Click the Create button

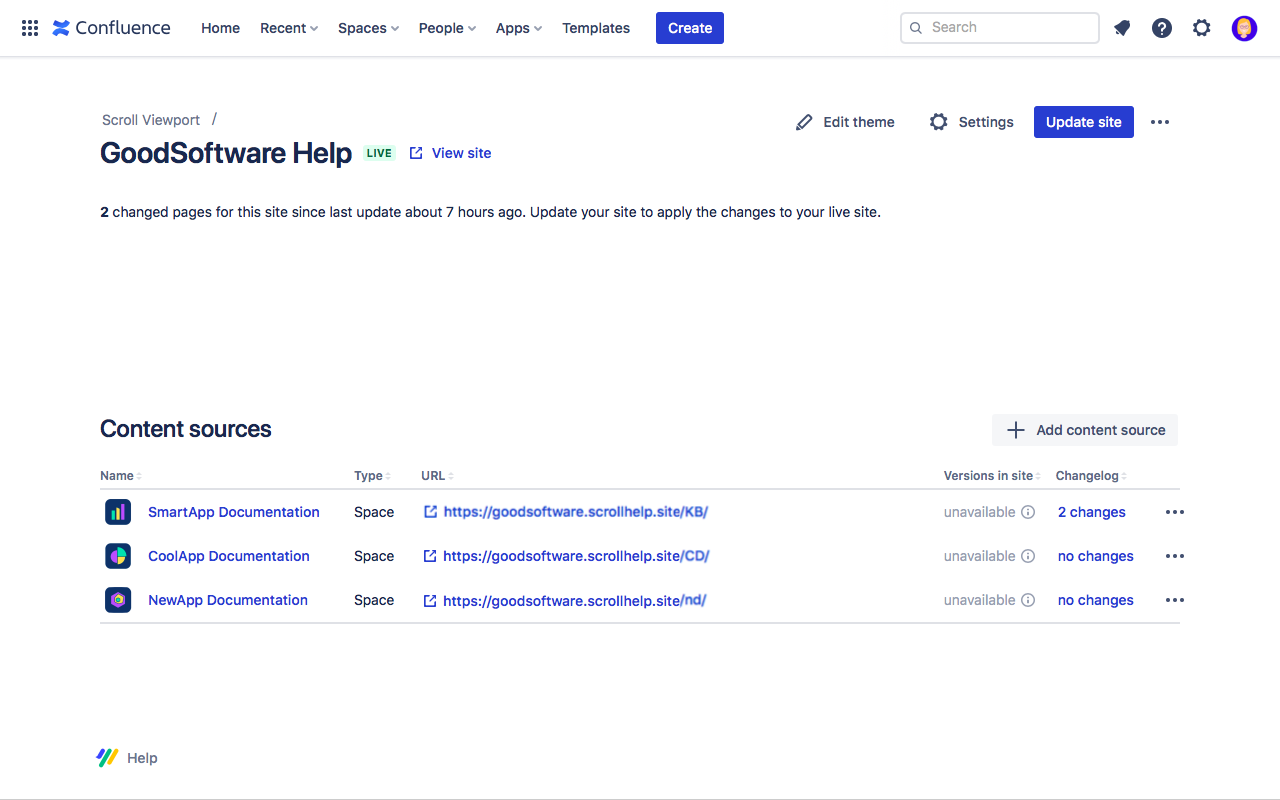690,28
